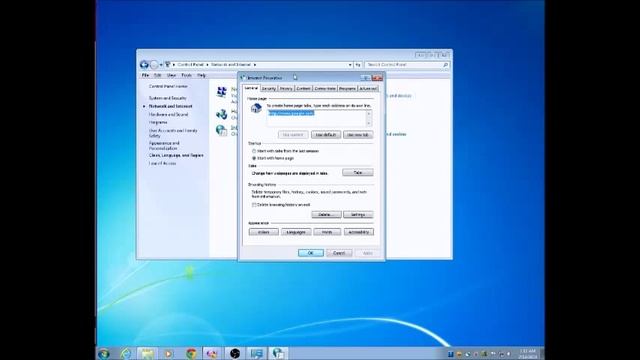Screen dimensions: 640x360
Task: Open Appearance and Personalization category
Action: 164,146
